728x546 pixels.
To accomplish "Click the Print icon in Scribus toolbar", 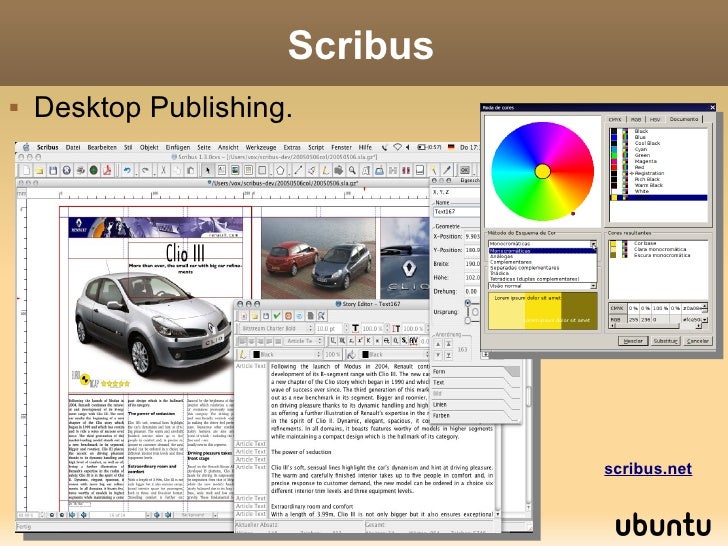I will [80, 170].
